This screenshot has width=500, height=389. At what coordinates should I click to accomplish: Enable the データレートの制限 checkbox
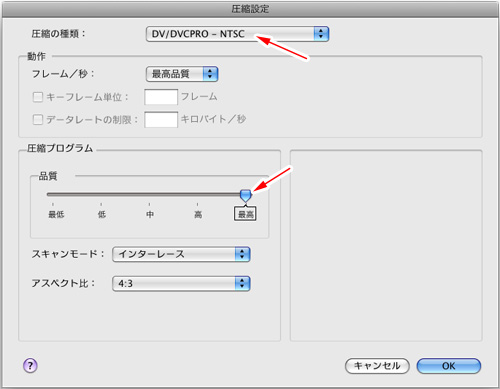click(x=38, y=119)
